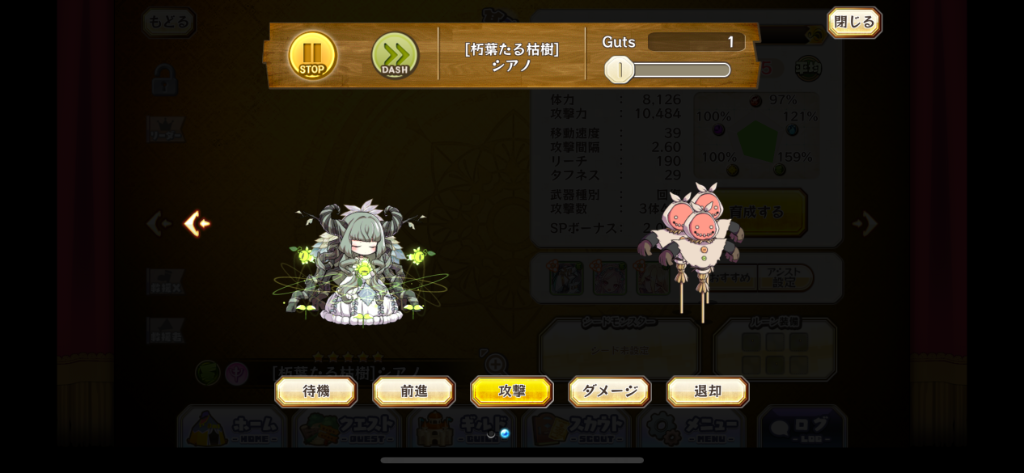Open the メニュー gear menu
The width and height of the screenshot is (1024, 473).
tap(692, 427)
